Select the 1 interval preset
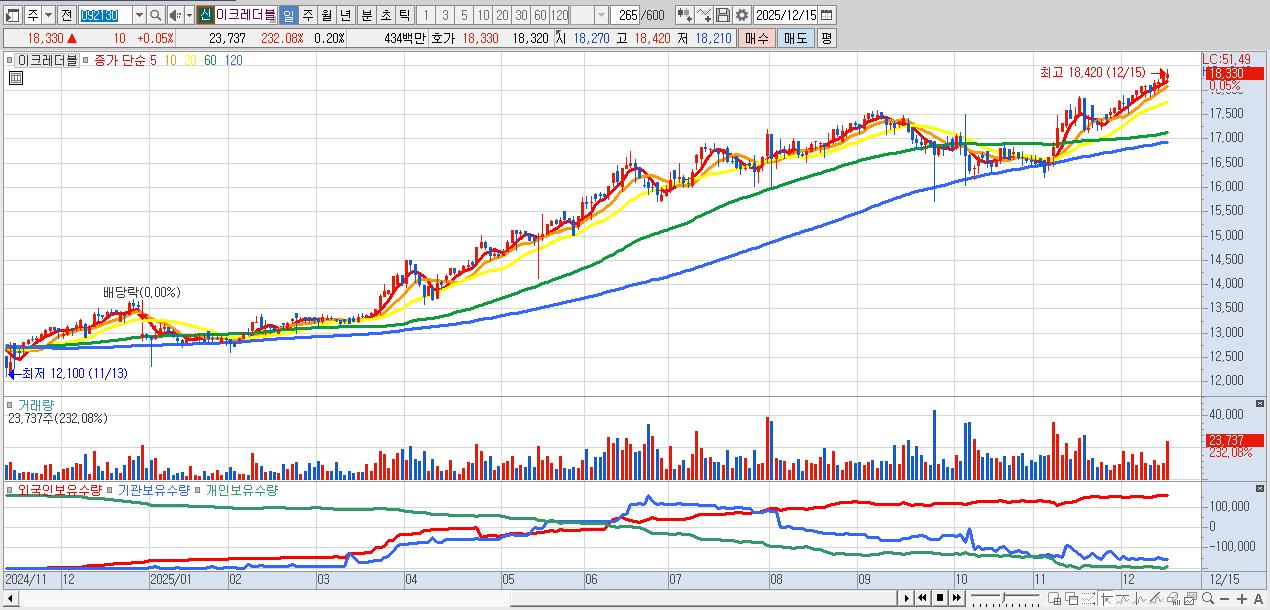This screenshot has height=610, width=1270. [x=426, y=15]
